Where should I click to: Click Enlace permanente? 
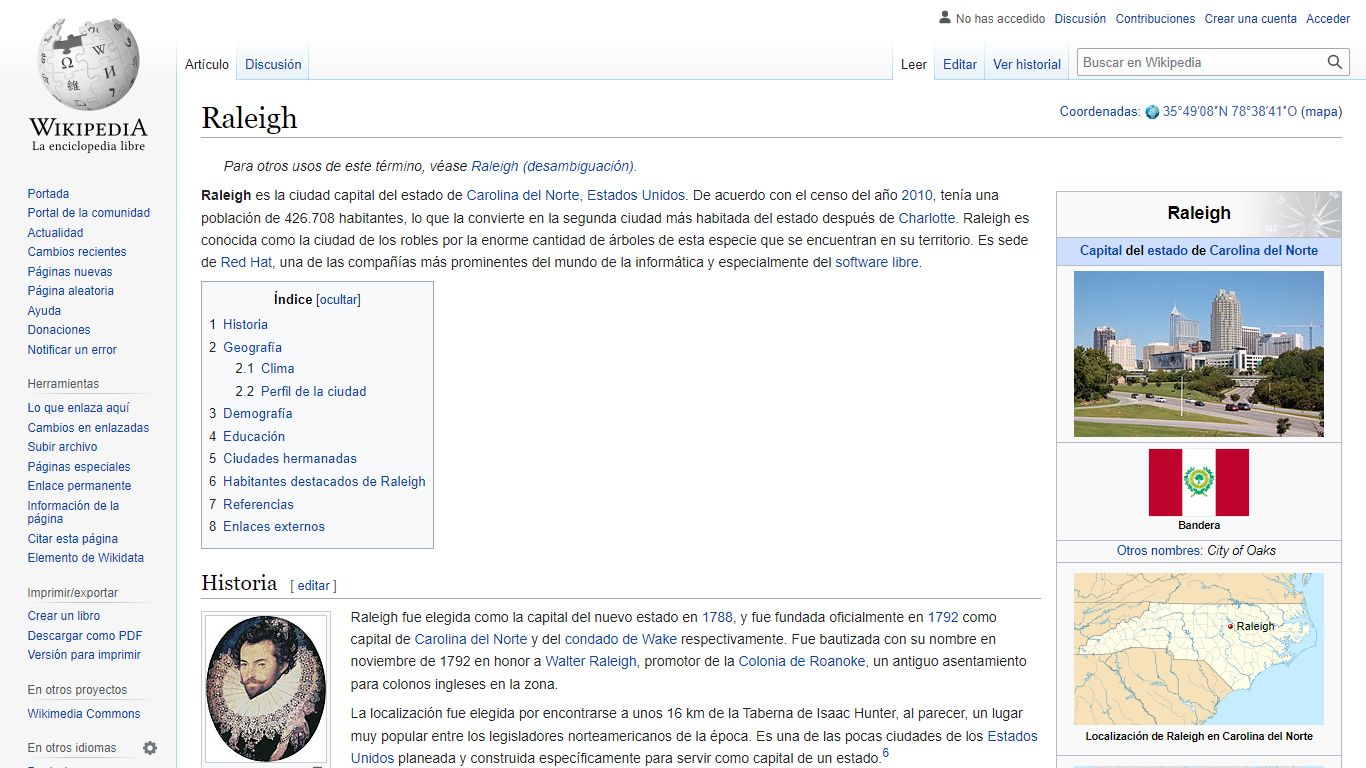point(79,486)
